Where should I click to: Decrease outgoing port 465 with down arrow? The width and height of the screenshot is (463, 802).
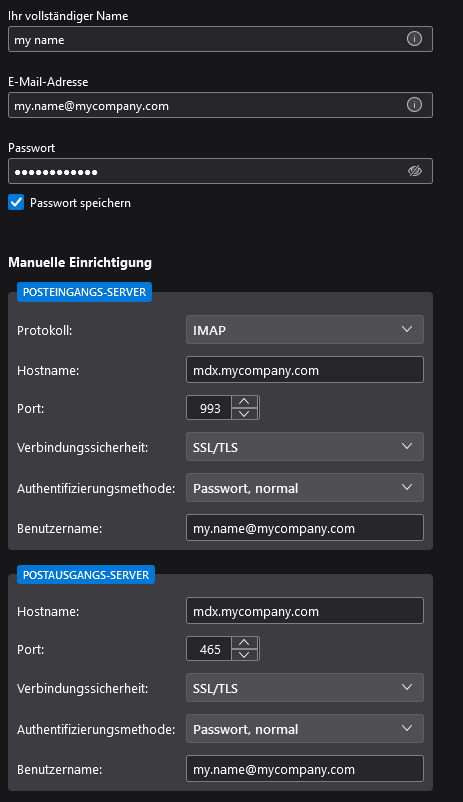point(245,655)
